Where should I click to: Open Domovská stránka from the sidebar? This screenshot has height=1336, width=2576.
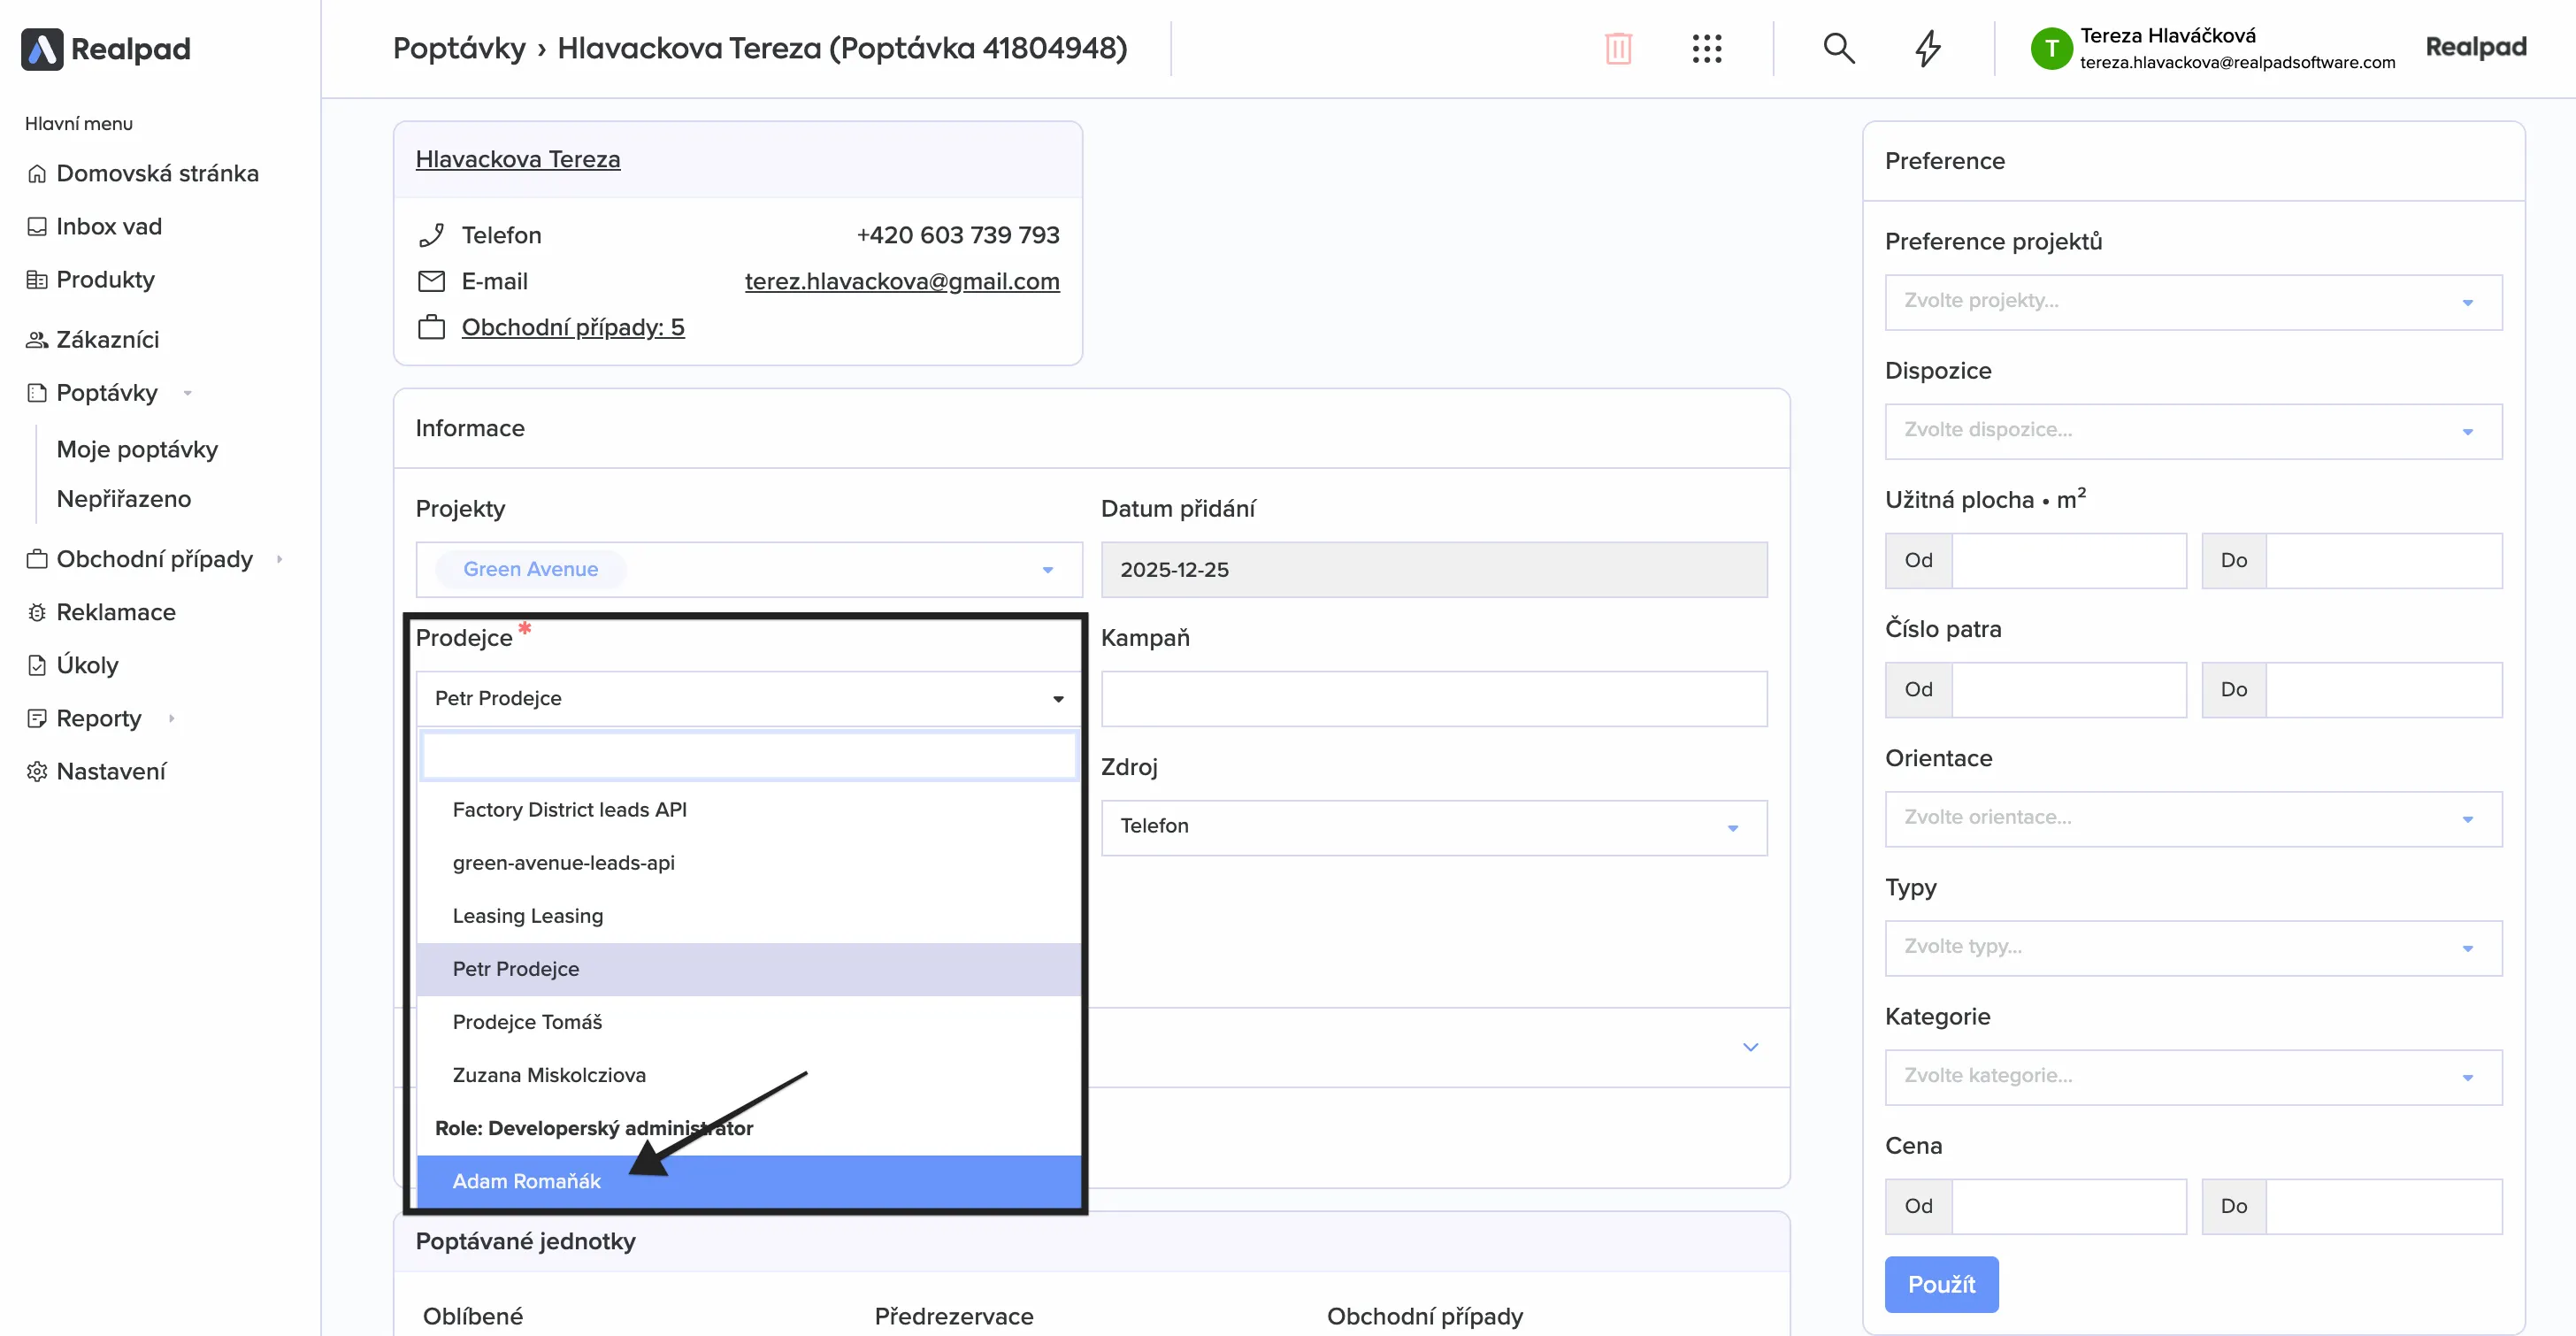pos(157,173)
